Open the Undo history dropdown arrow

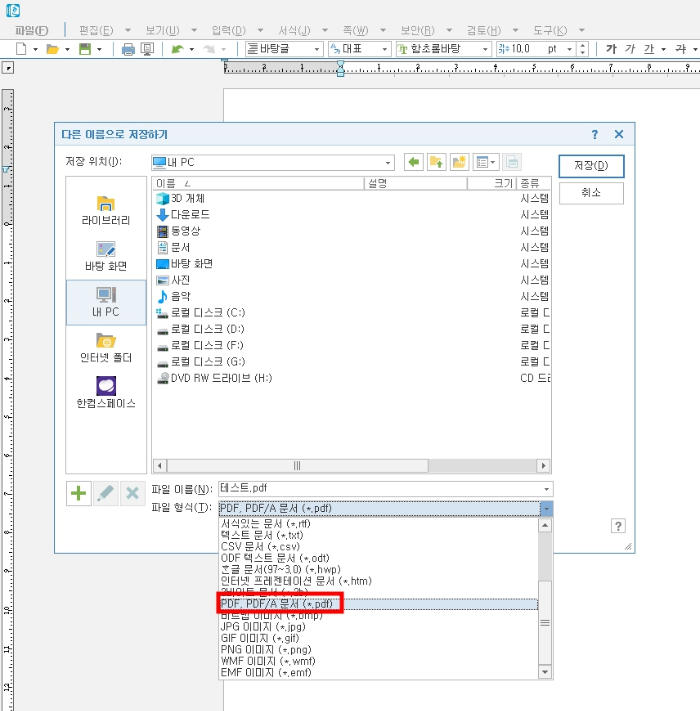tap(191, 49)
